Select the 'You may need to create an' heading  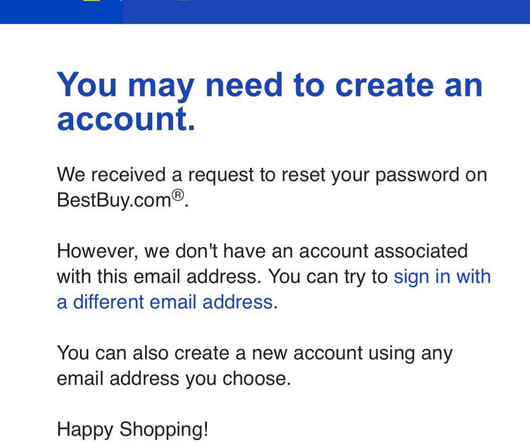pyautogui.click(x=269, y=86)
